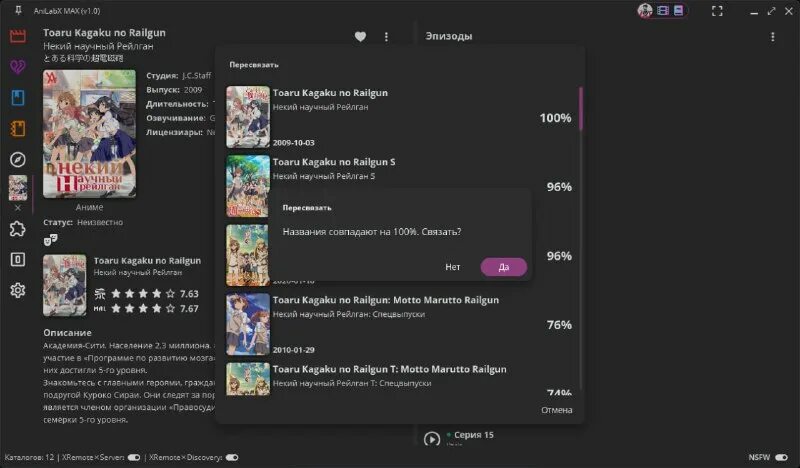Screen dimensions: 800x468
Task: Open the sidebar square icon with zero
Action: 18,259
